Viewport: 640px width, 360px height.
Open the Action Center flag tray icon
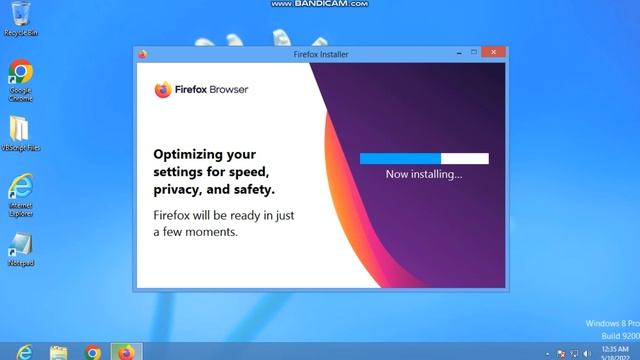pos(561,354)
